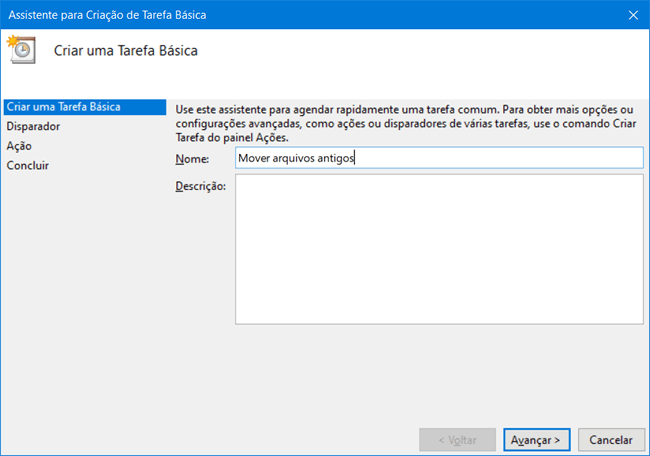Click the wizard instructions paragraph

pyautogui.click(x=405, y=122)
